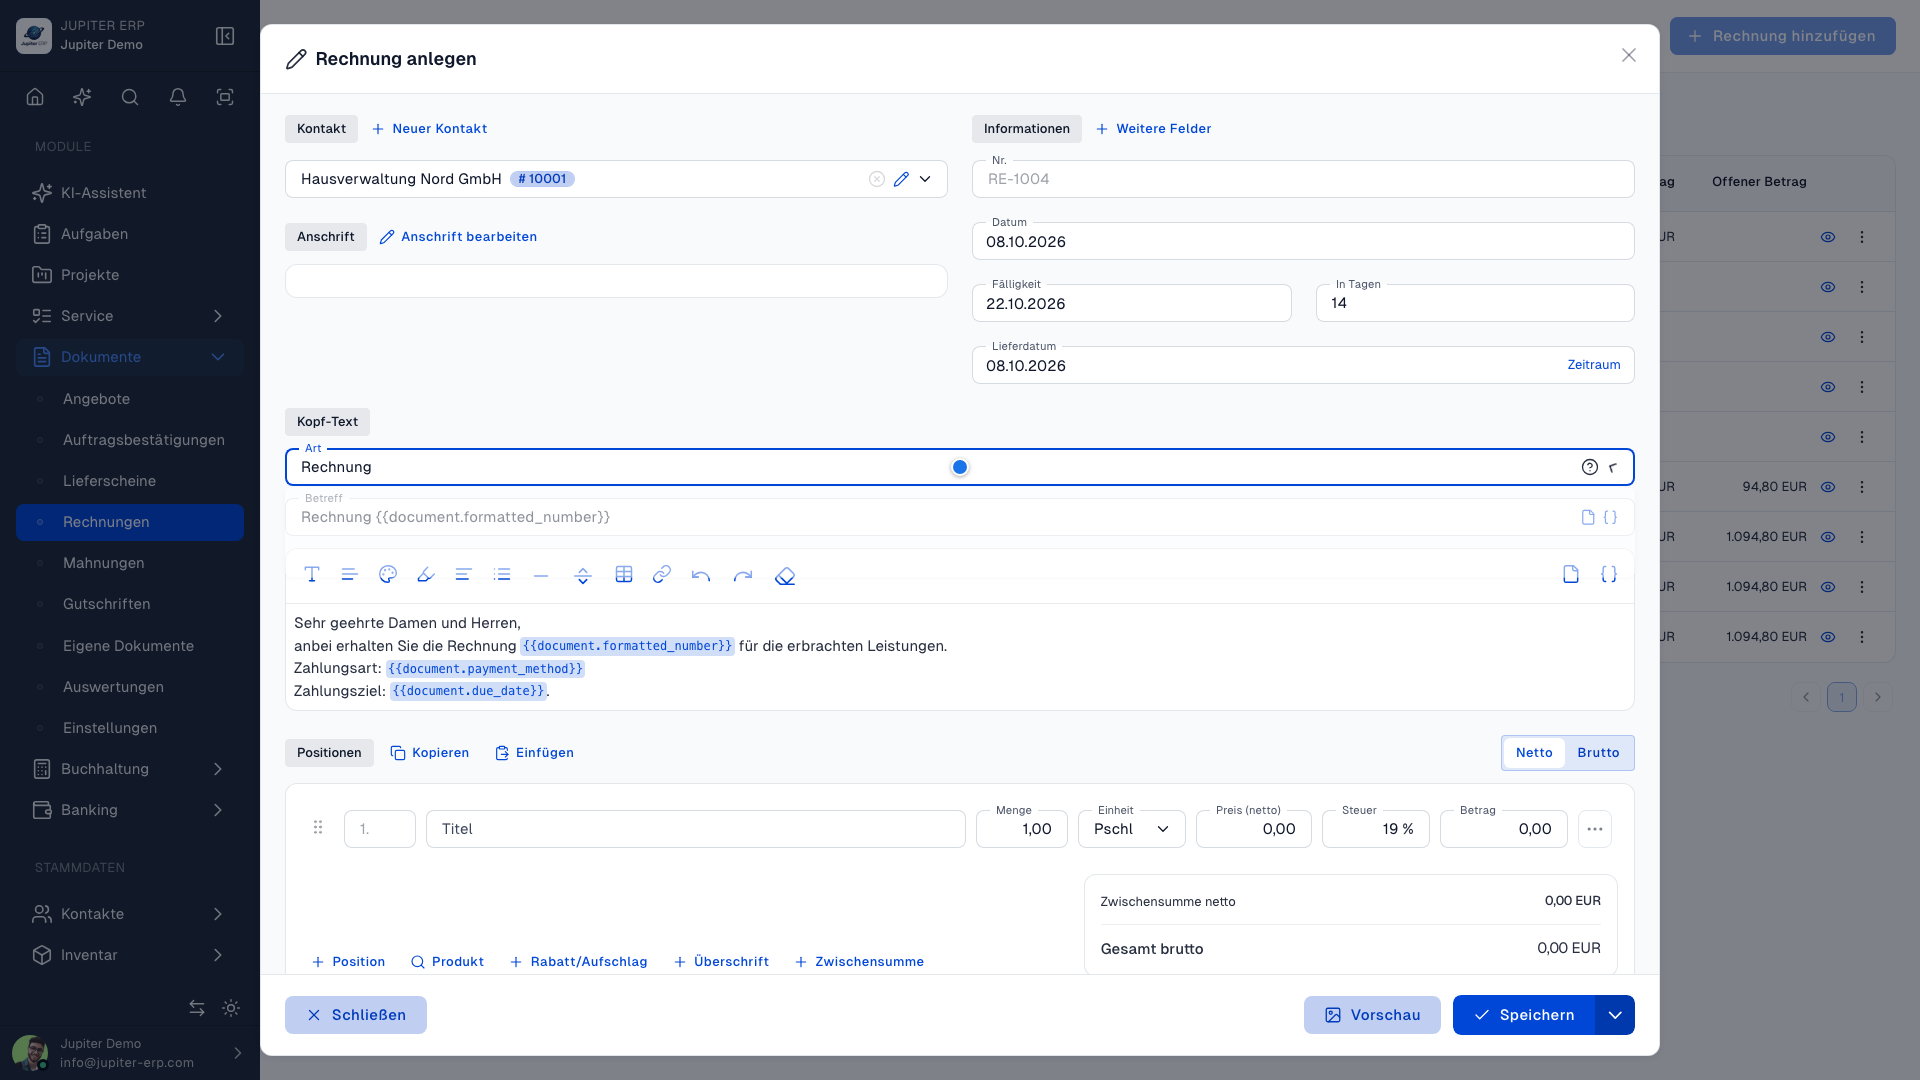Show invoice with 94,80 EUR open
Image resolution: width=1920 pixels, height=1080 pixels.
pos(1828,487)
